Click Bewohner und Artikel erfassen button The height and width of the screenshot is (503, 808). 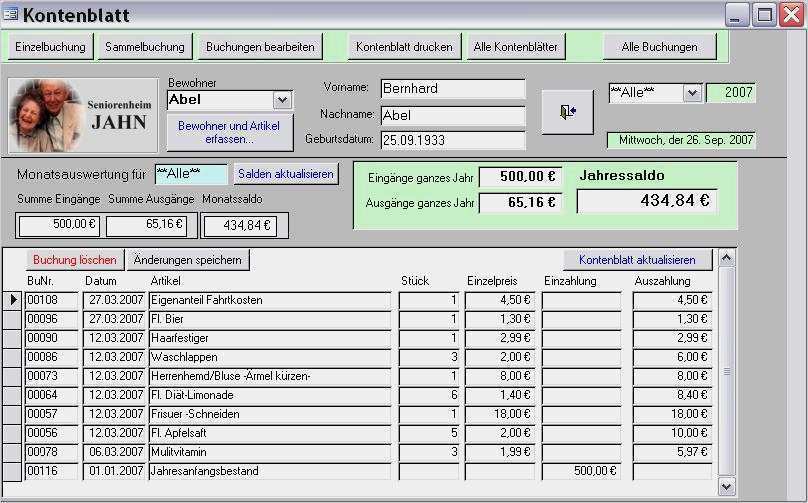[229, 132]
